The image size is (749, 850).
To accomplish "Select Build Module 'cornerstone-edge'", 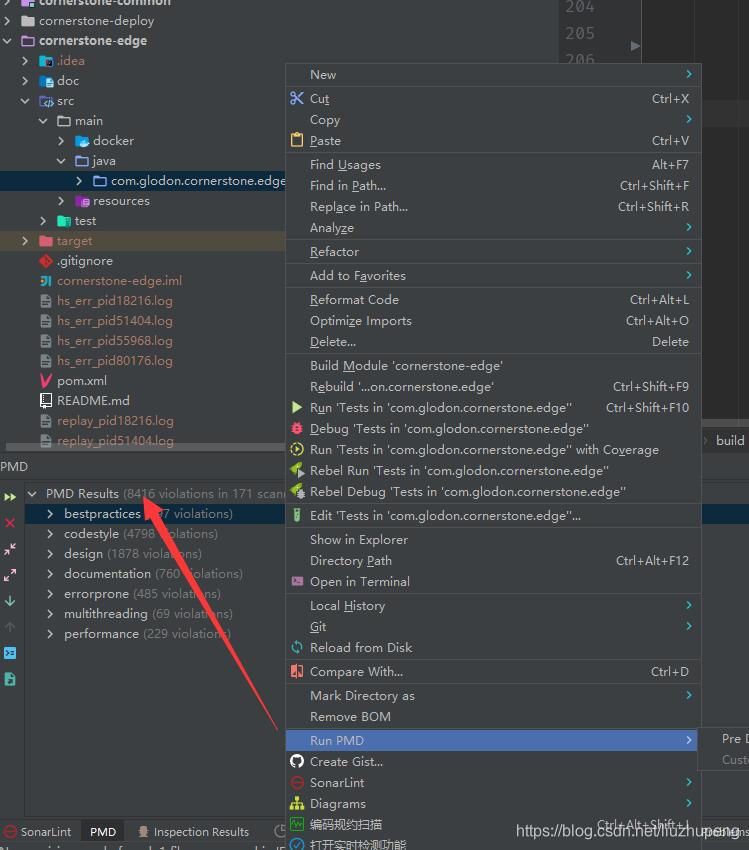I will [493, 365].
